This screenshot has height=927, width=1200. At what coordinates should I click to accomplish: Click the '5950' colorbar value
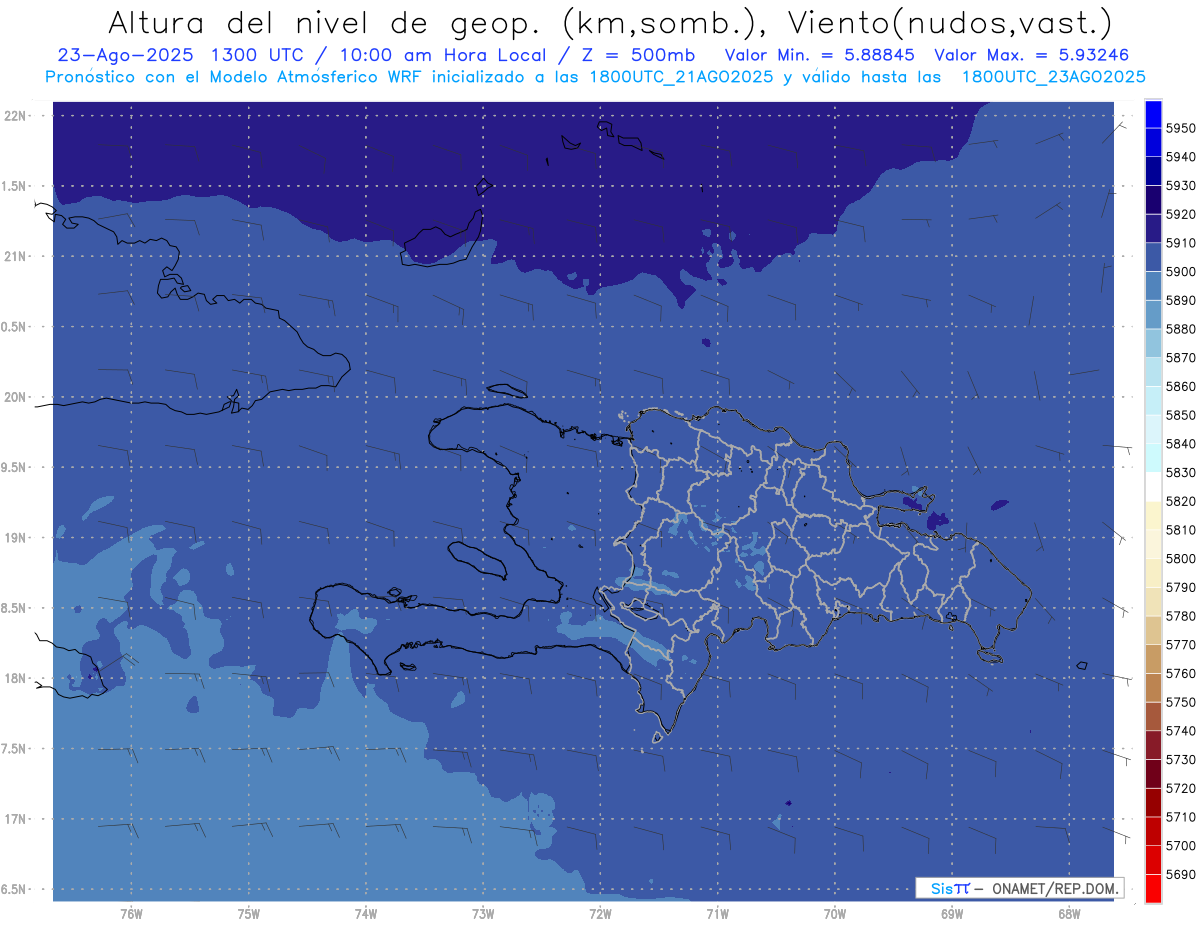click(1180, 128)
